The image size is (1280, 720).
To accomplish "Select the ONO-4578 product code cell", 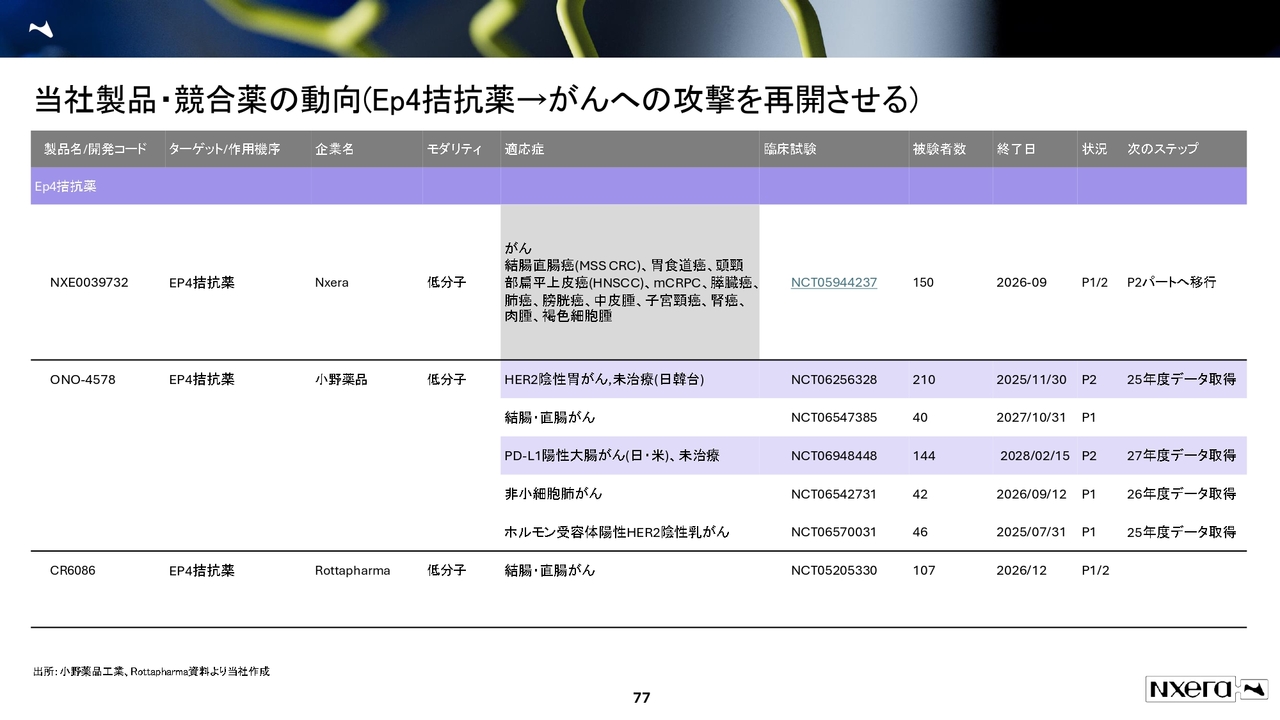I will pyautogui.click(x=82, y=379).
